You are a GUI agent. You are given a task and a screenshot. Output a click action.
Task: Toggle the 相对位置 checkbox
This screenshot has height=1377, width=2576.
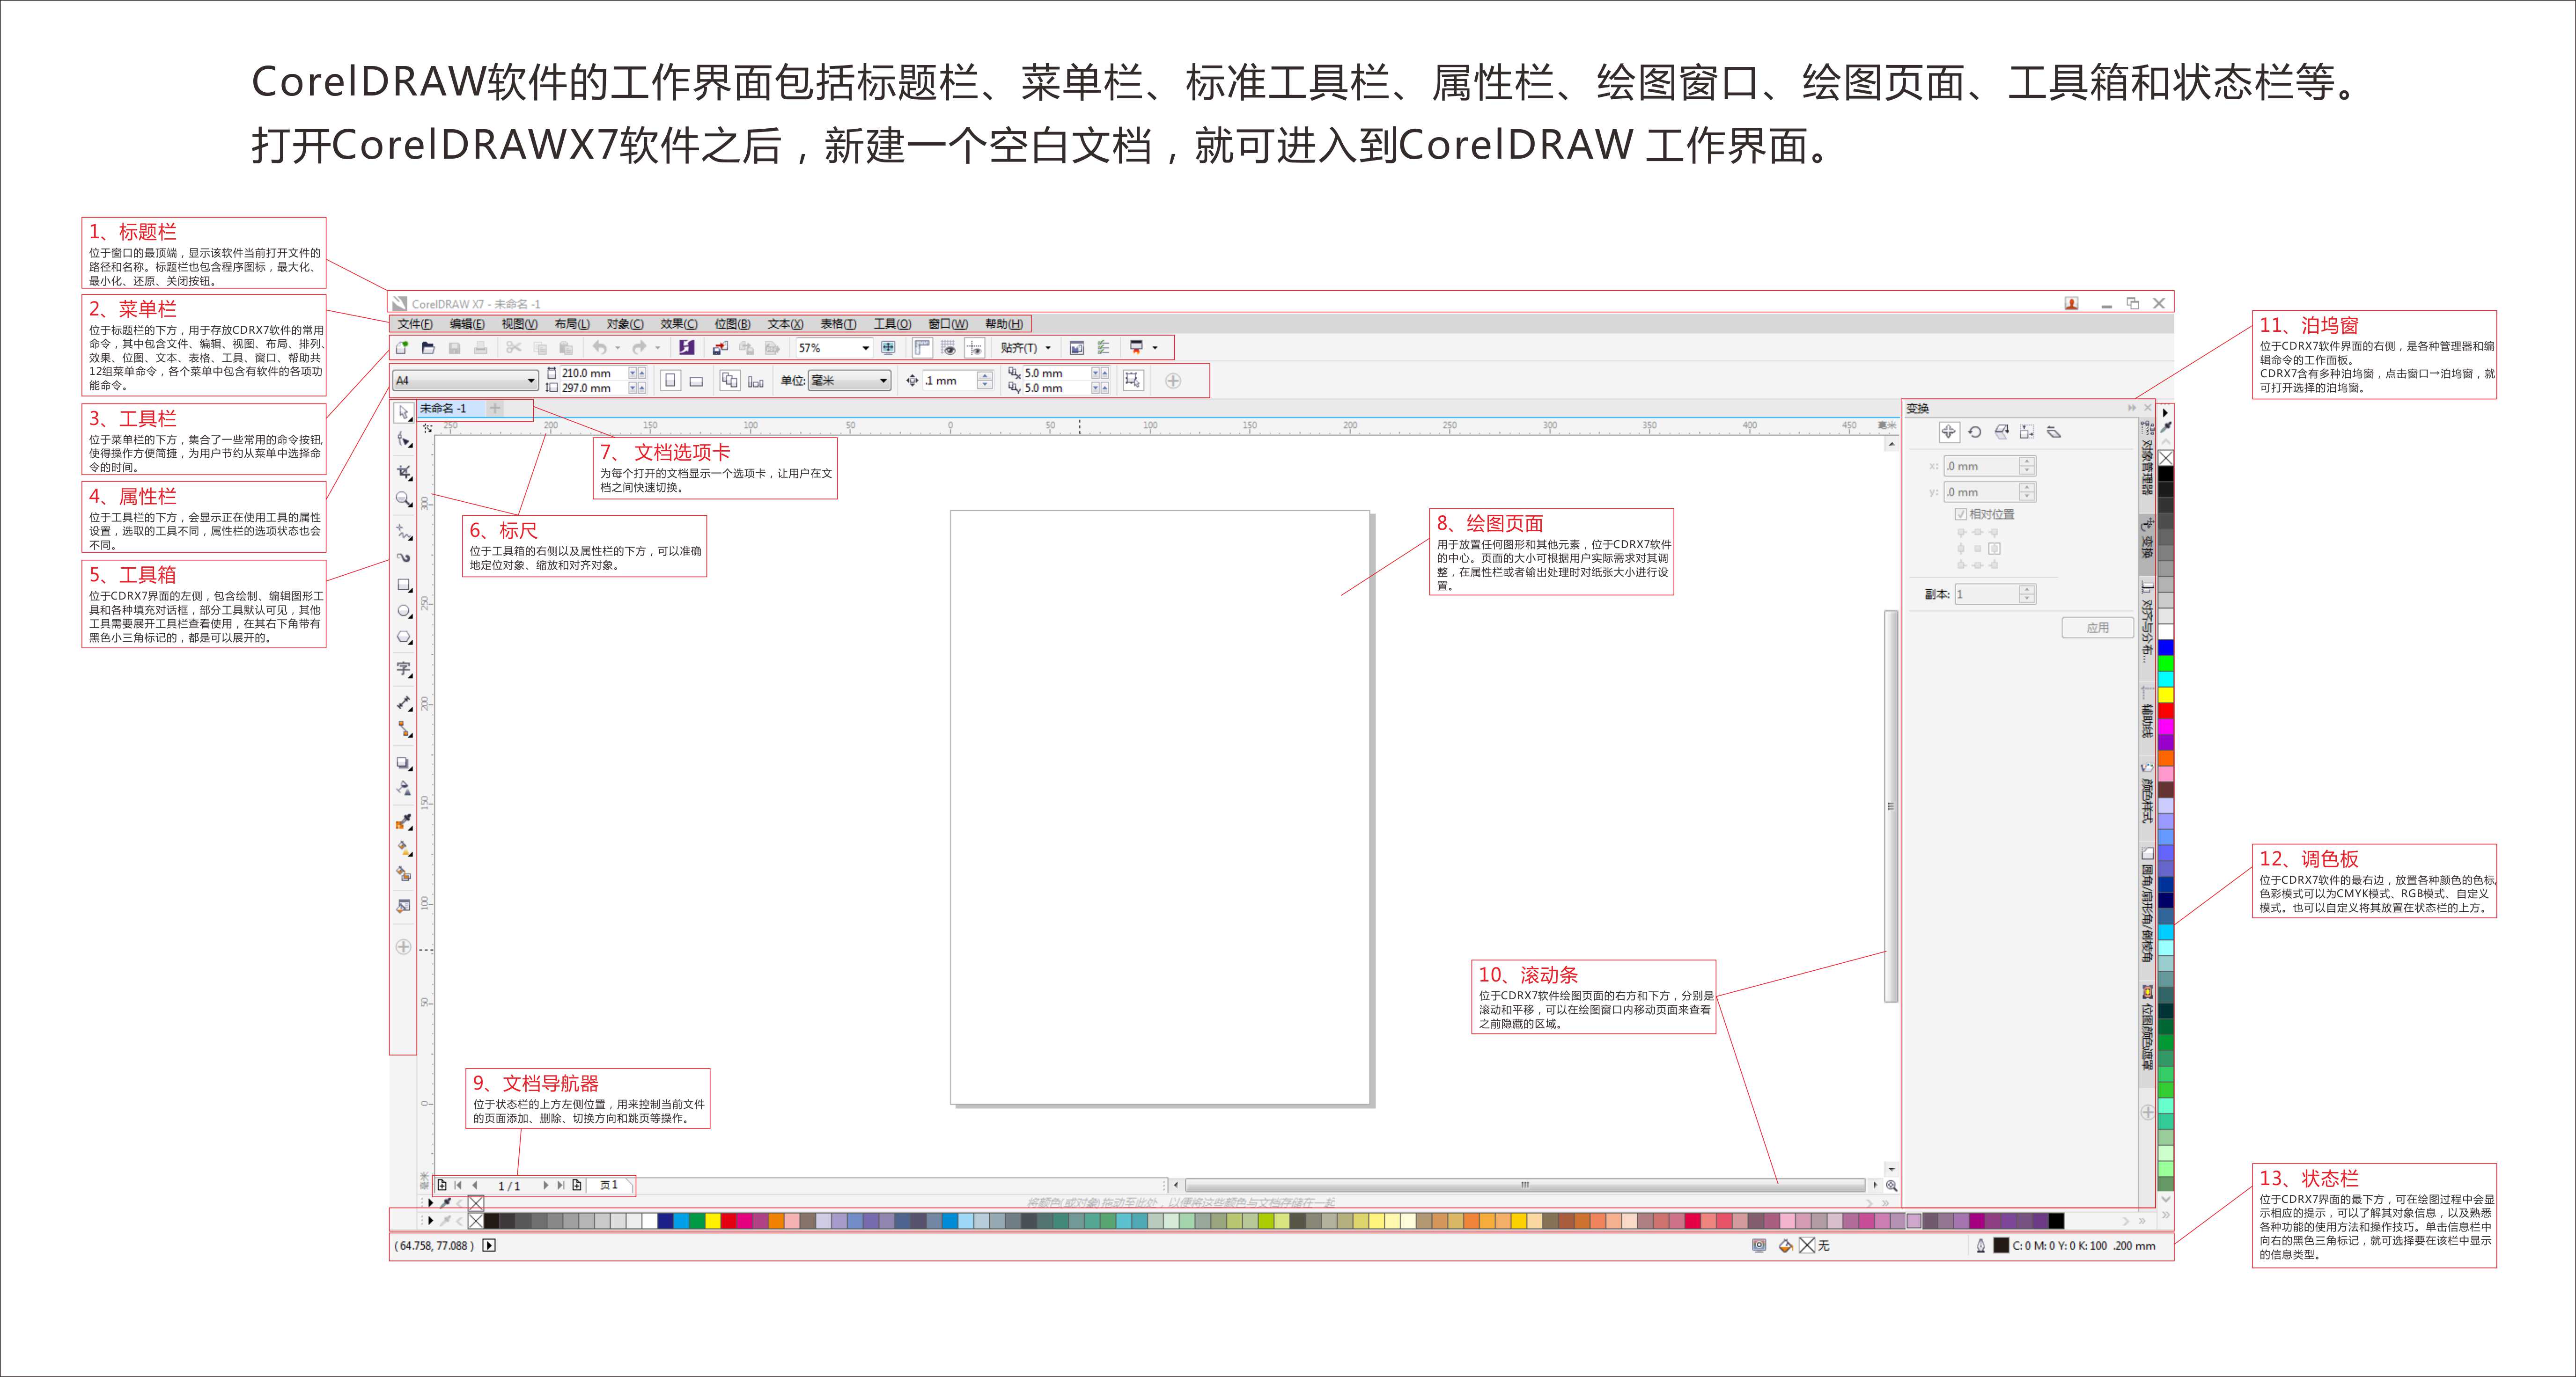(x=1961, y=514)
